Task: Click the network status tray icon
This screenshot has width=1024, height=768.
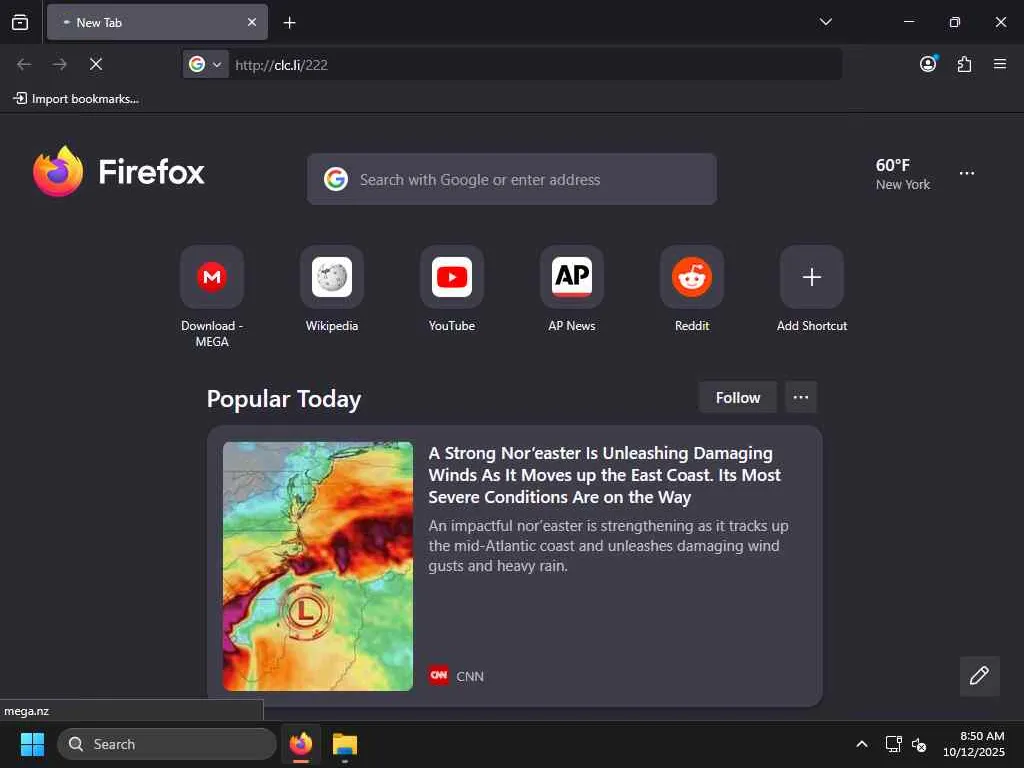Action: [x=893, y=744]
